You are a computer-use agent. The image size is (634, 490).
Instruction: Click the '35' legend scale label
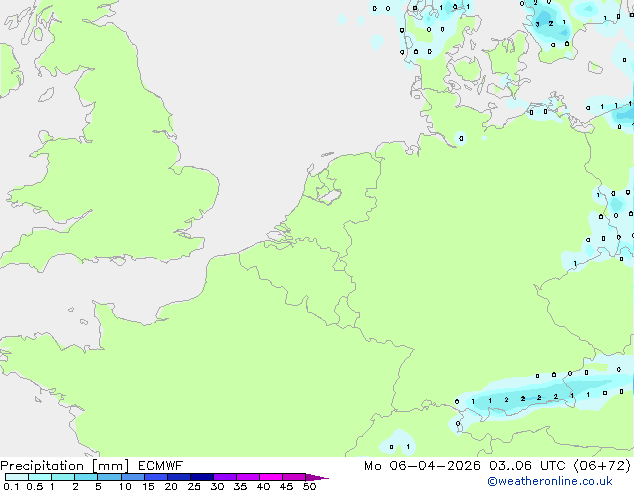tap(241, 486)
